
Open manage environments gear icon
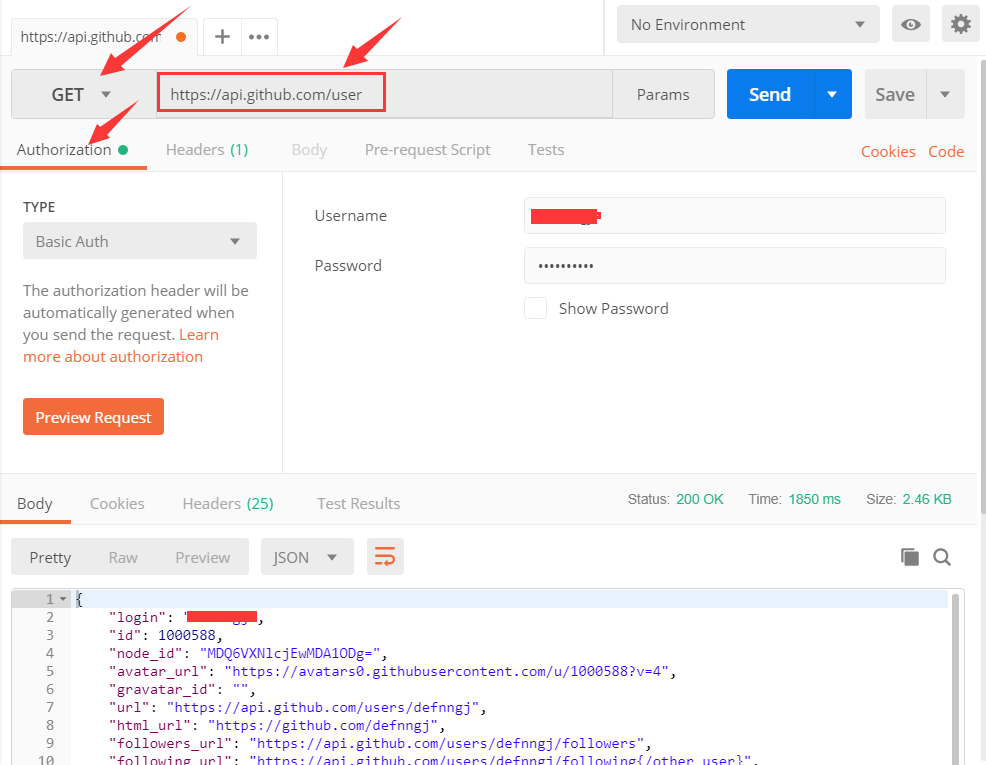[x=960, y=25]
